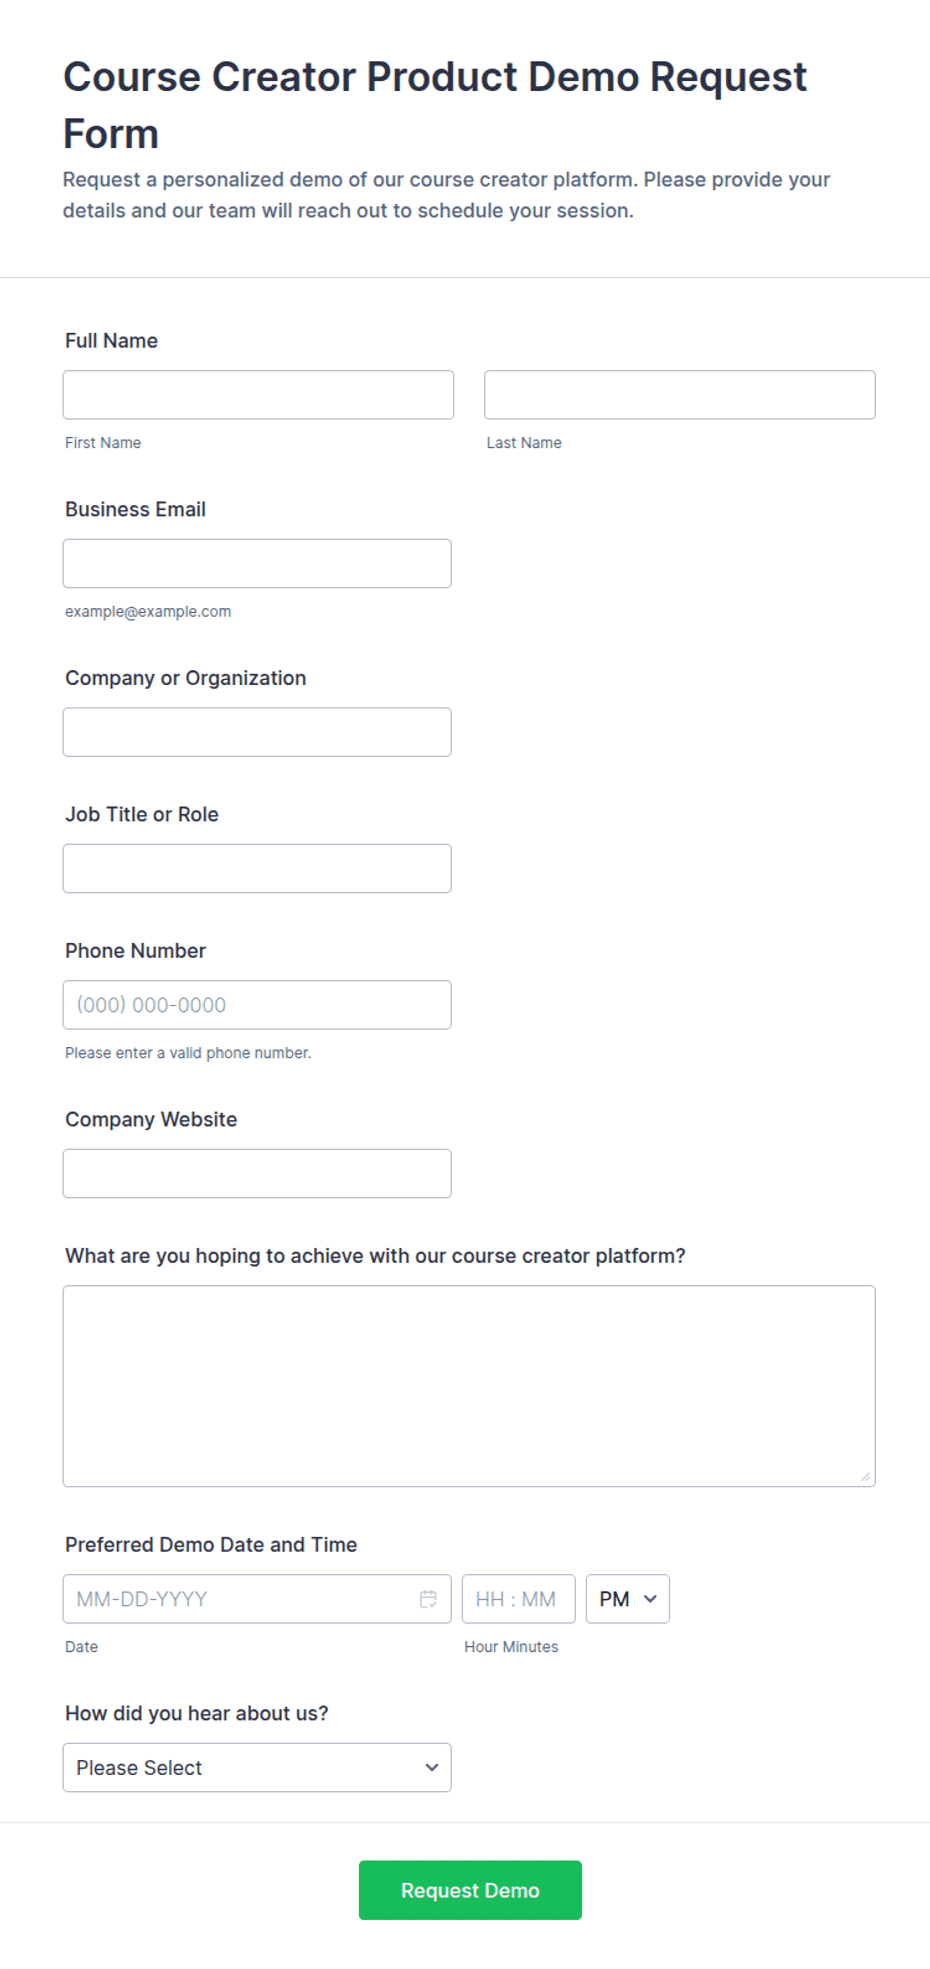Click the Business Email text box

point(257,563)
